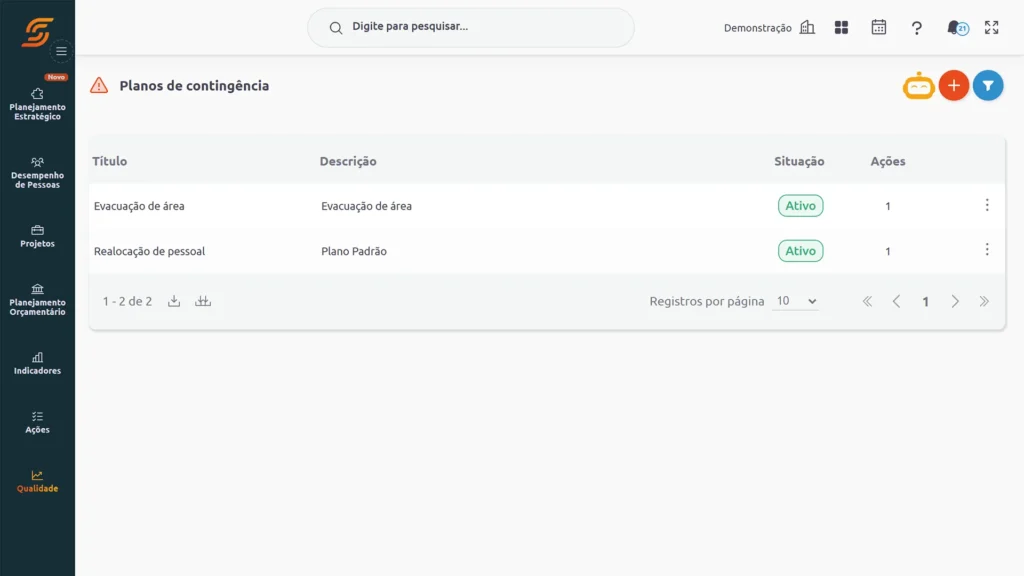
Task: Sort by Ações column header
Action: click(x=888, y=161)
